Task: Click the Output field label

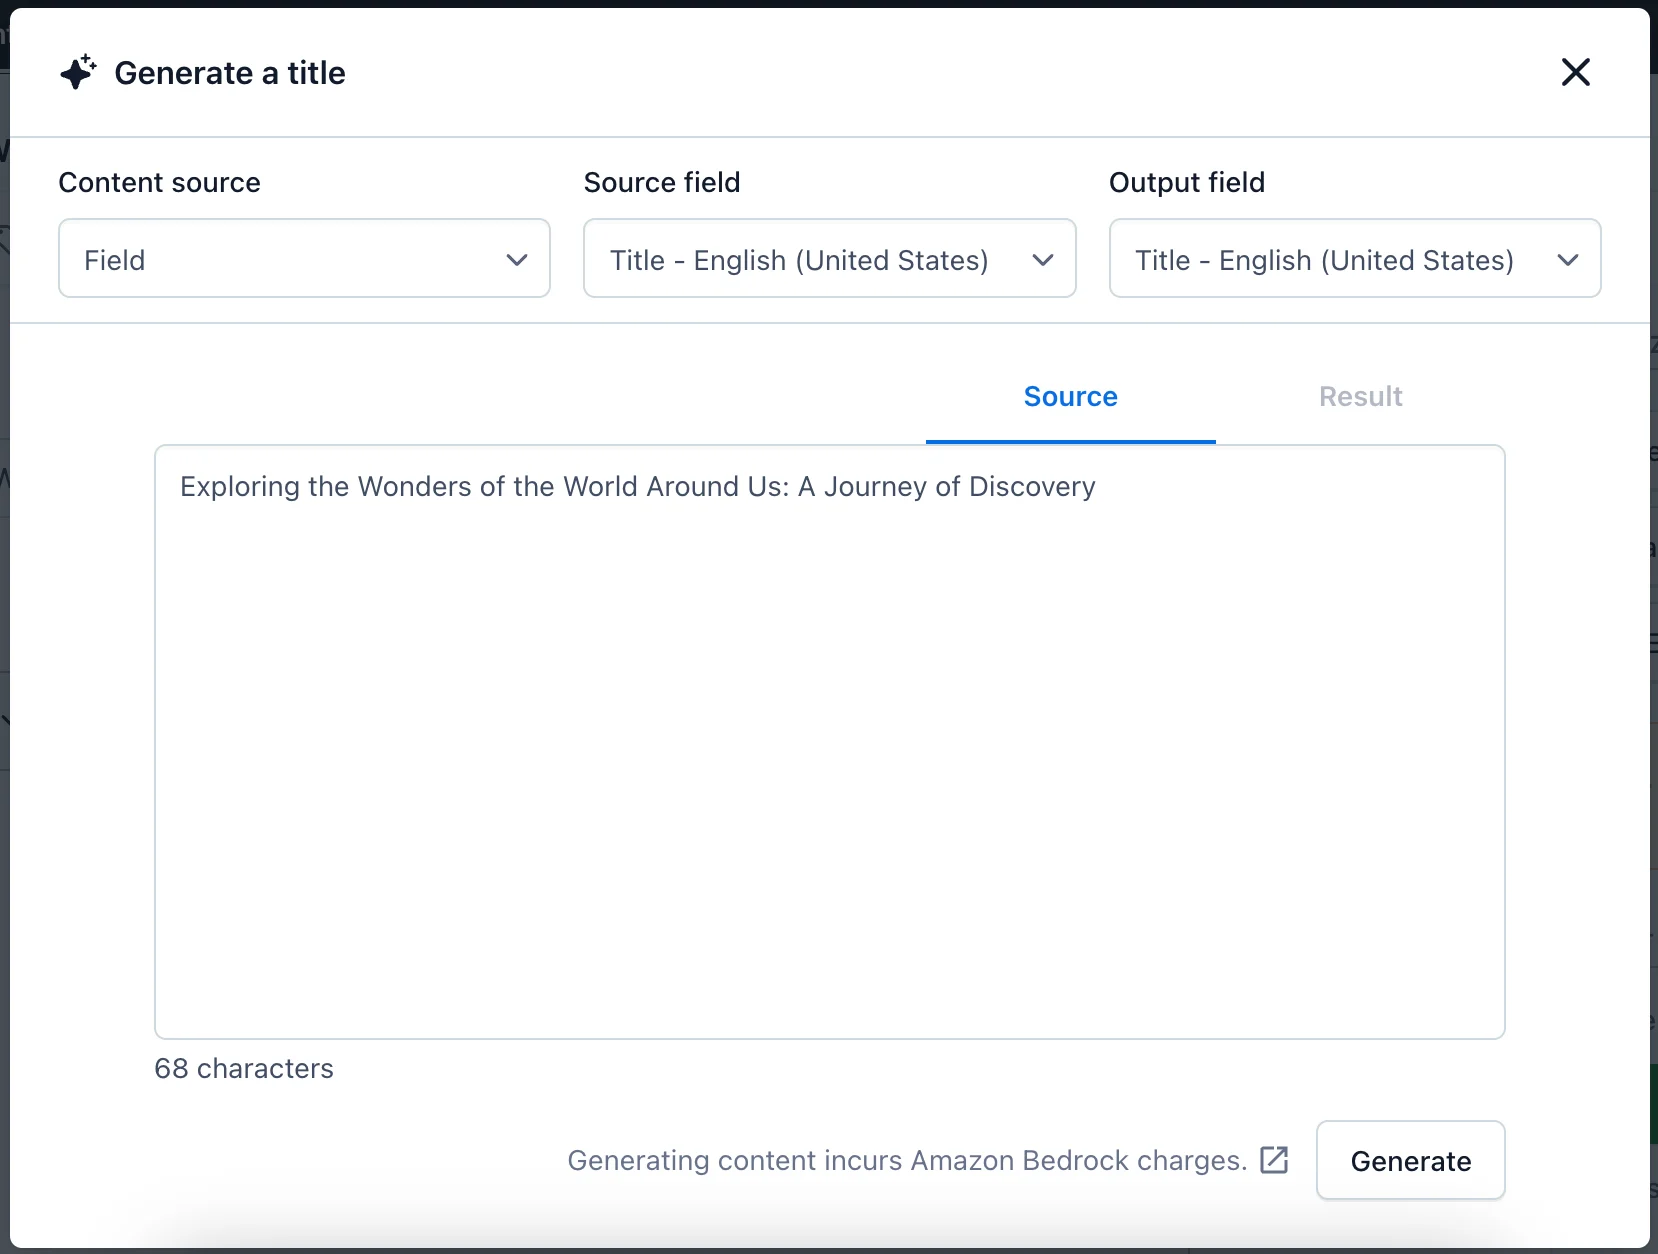Action: pos(1187,183)
